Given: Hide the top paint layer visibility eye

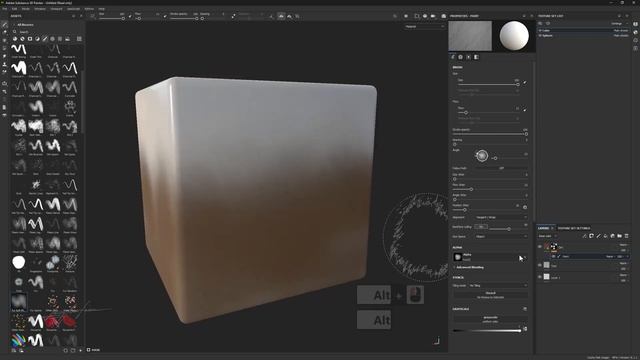Looking at the screenshot, I should click(540, 247).
